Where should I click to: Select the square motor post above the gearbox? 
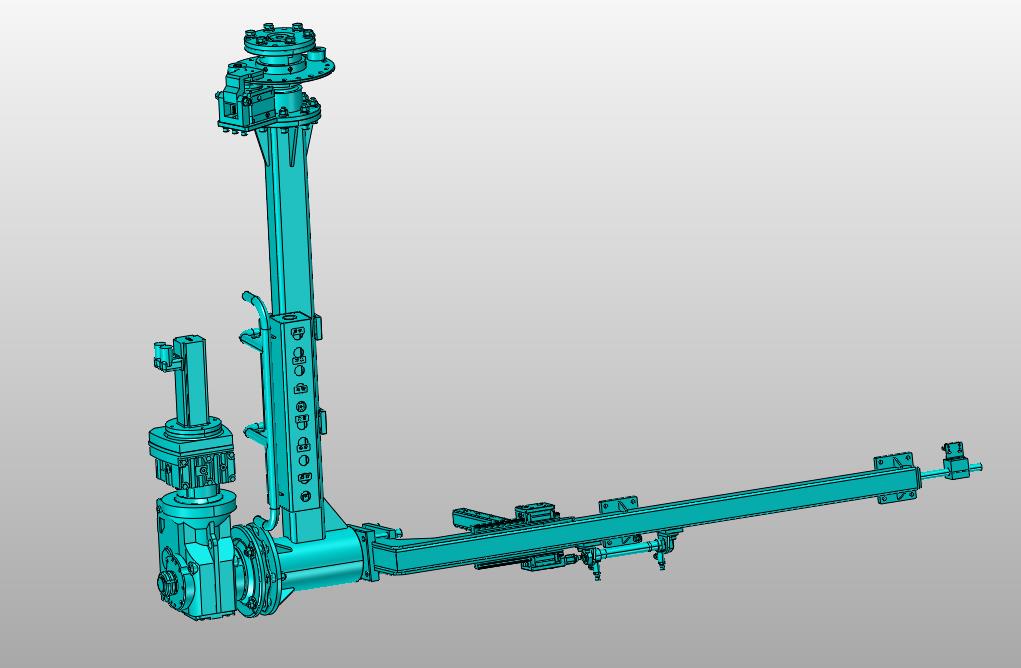click(x=191, y=381)
